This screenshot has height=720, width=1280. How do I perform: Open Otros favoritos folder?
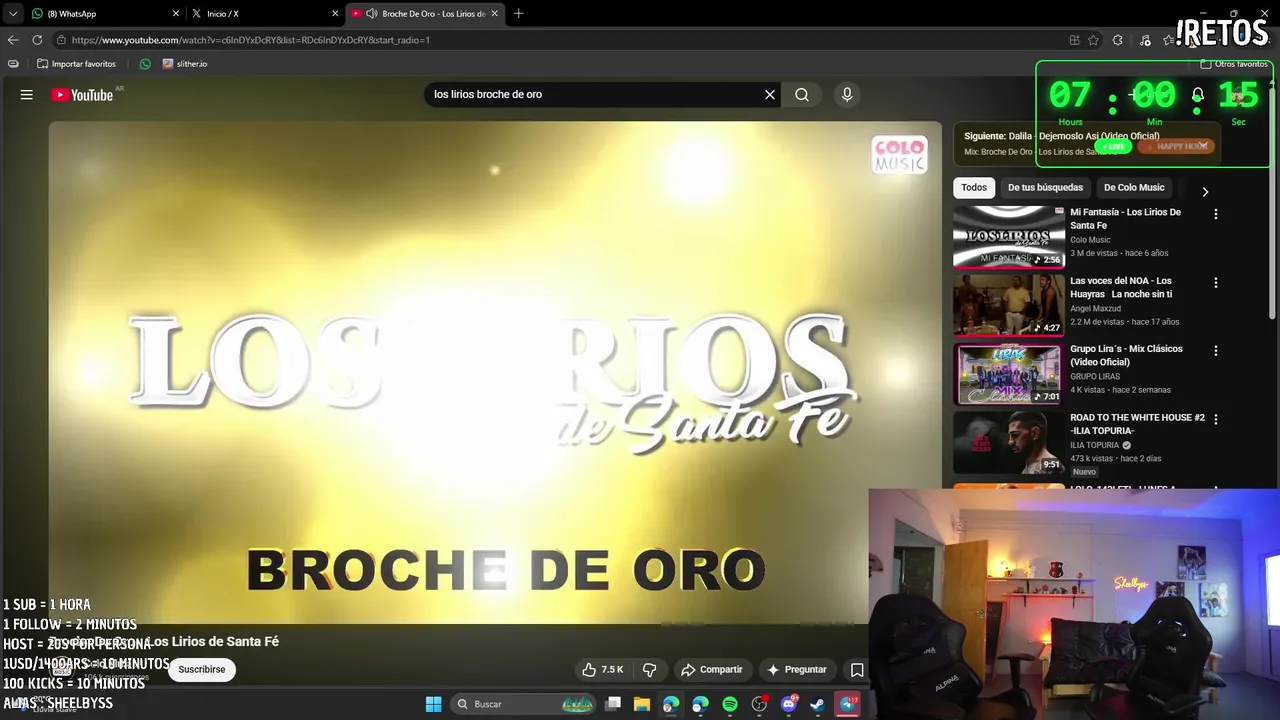1234,64
